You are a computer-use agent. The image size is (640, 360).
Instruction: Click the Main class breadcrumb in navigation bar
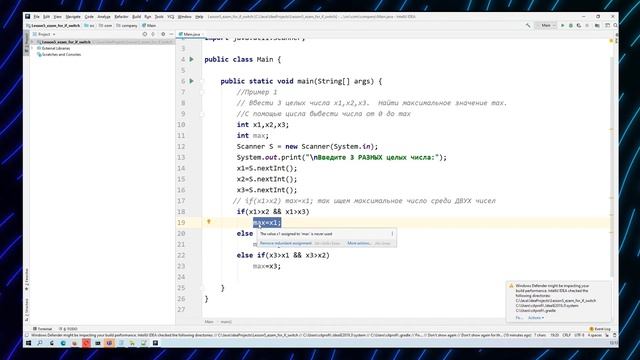149,25
